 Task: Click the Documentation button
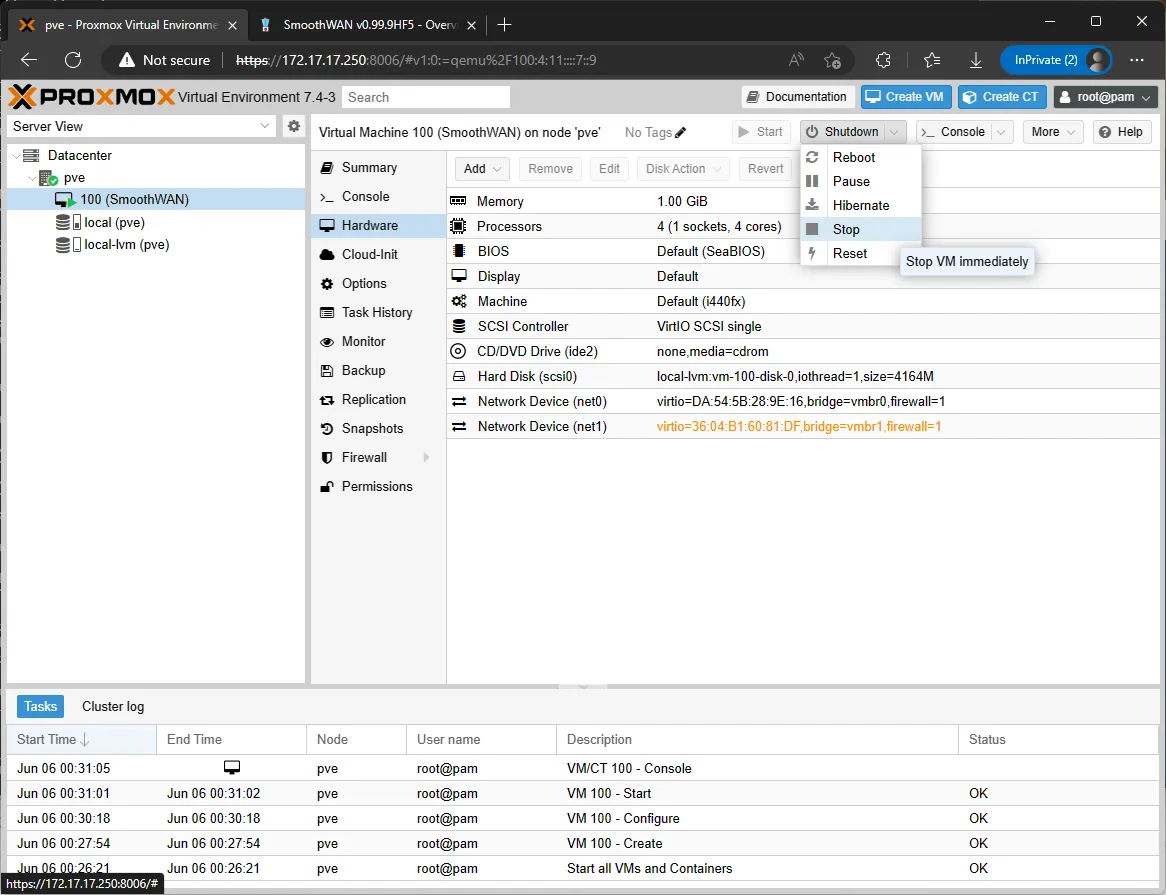pos(797,97)
